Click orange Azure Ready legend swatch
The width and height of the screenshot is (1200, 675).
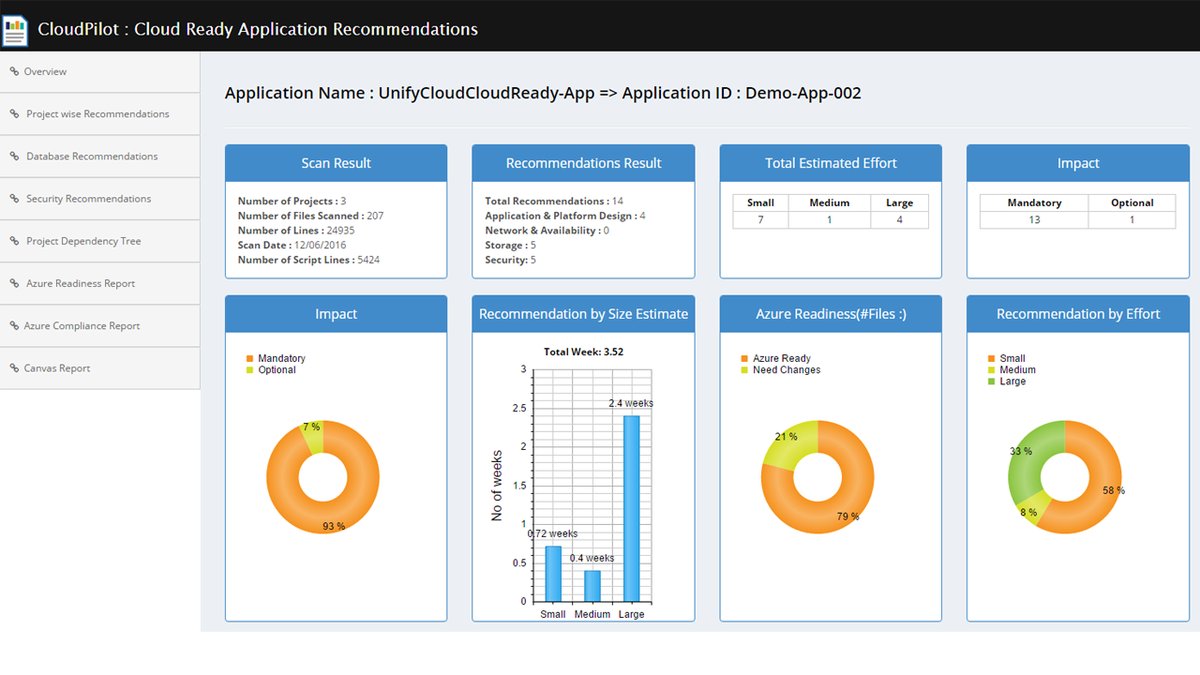click(x=745, y=358)
